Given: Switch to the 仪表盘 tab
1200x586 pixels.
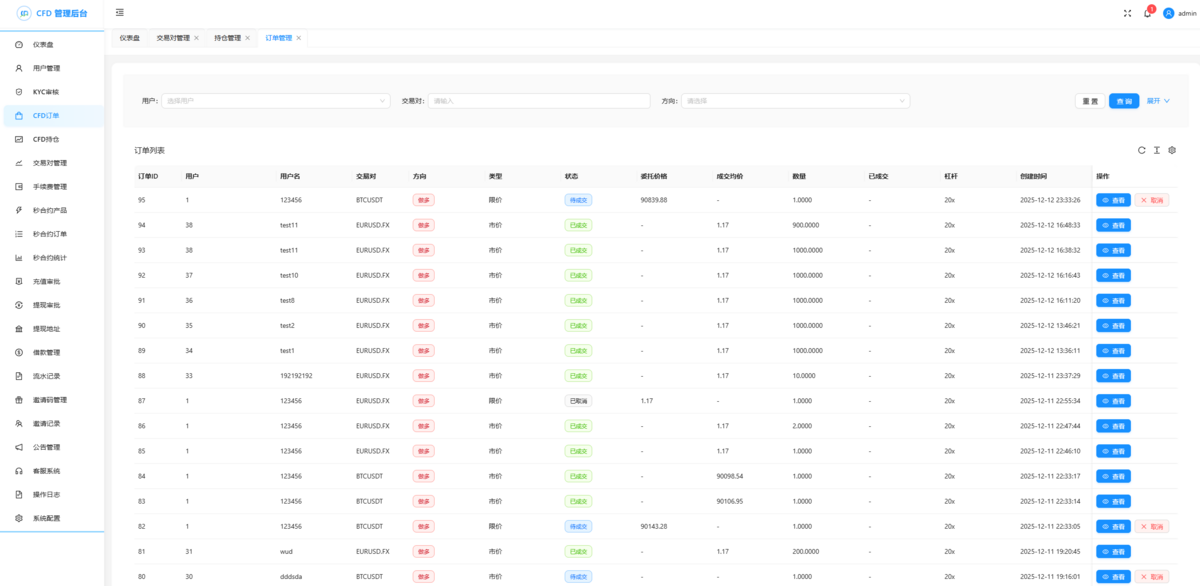Looking at the screenshot, I should 130,38.
